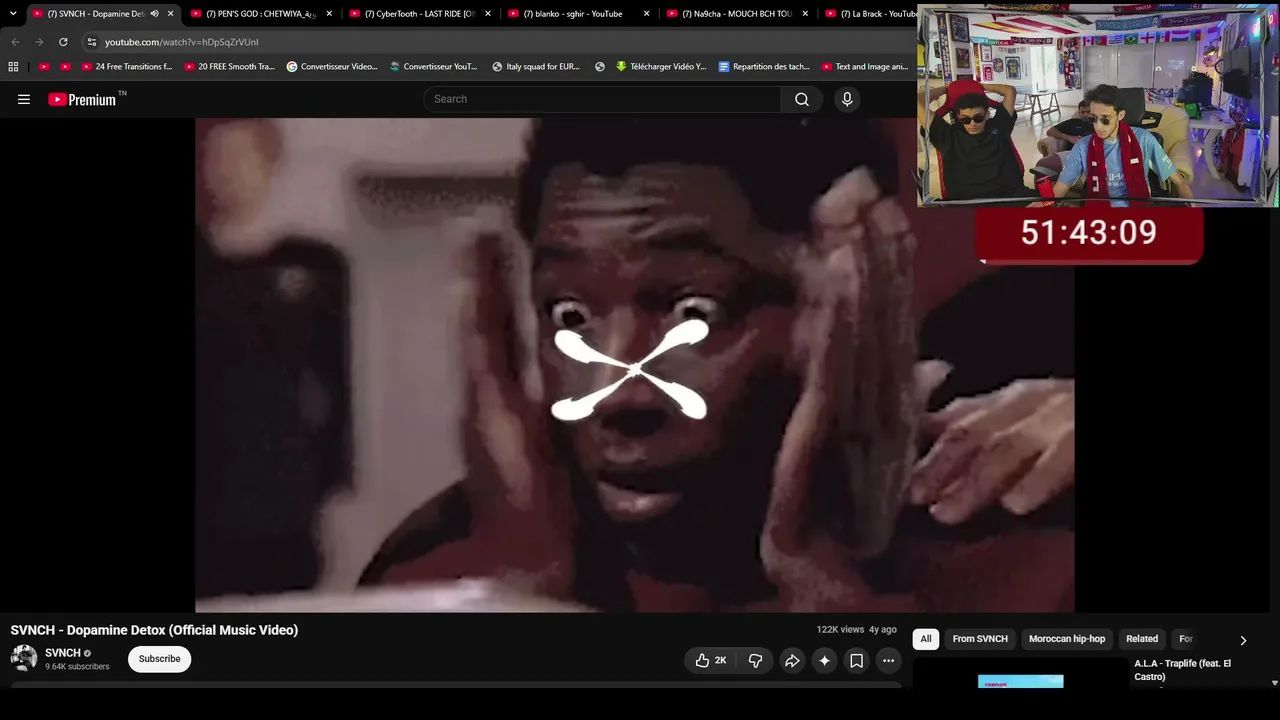Select the Related filter chip
Screen dimensions: 1280x720
[1142, 639]
